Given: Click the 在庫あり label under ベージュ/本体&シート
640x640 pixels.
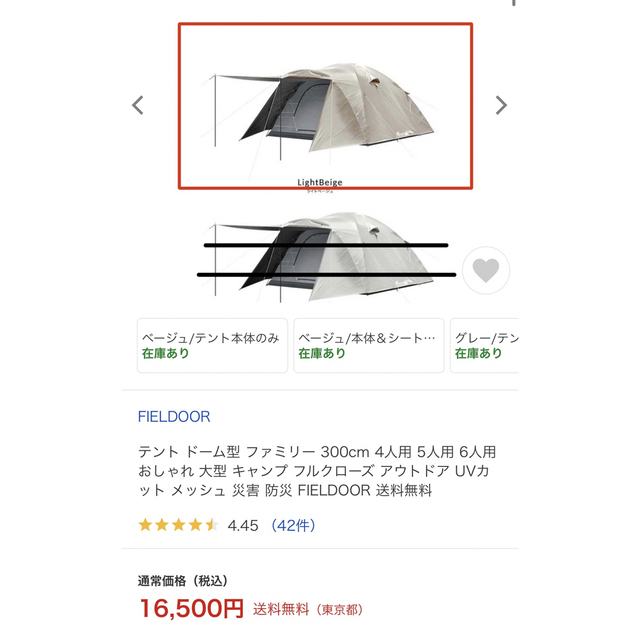Looking at the screenshot, I should pyautogui.click(x=322, y=353).
